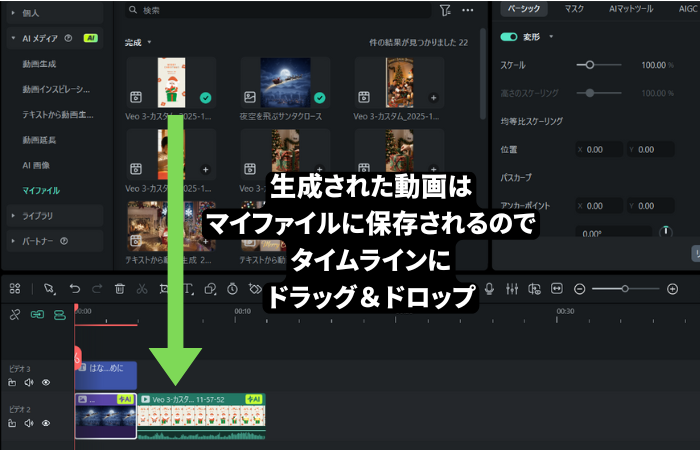700x450 pixels.
Task: Open the three-dot more options menu
Action: tap(467, 10)
